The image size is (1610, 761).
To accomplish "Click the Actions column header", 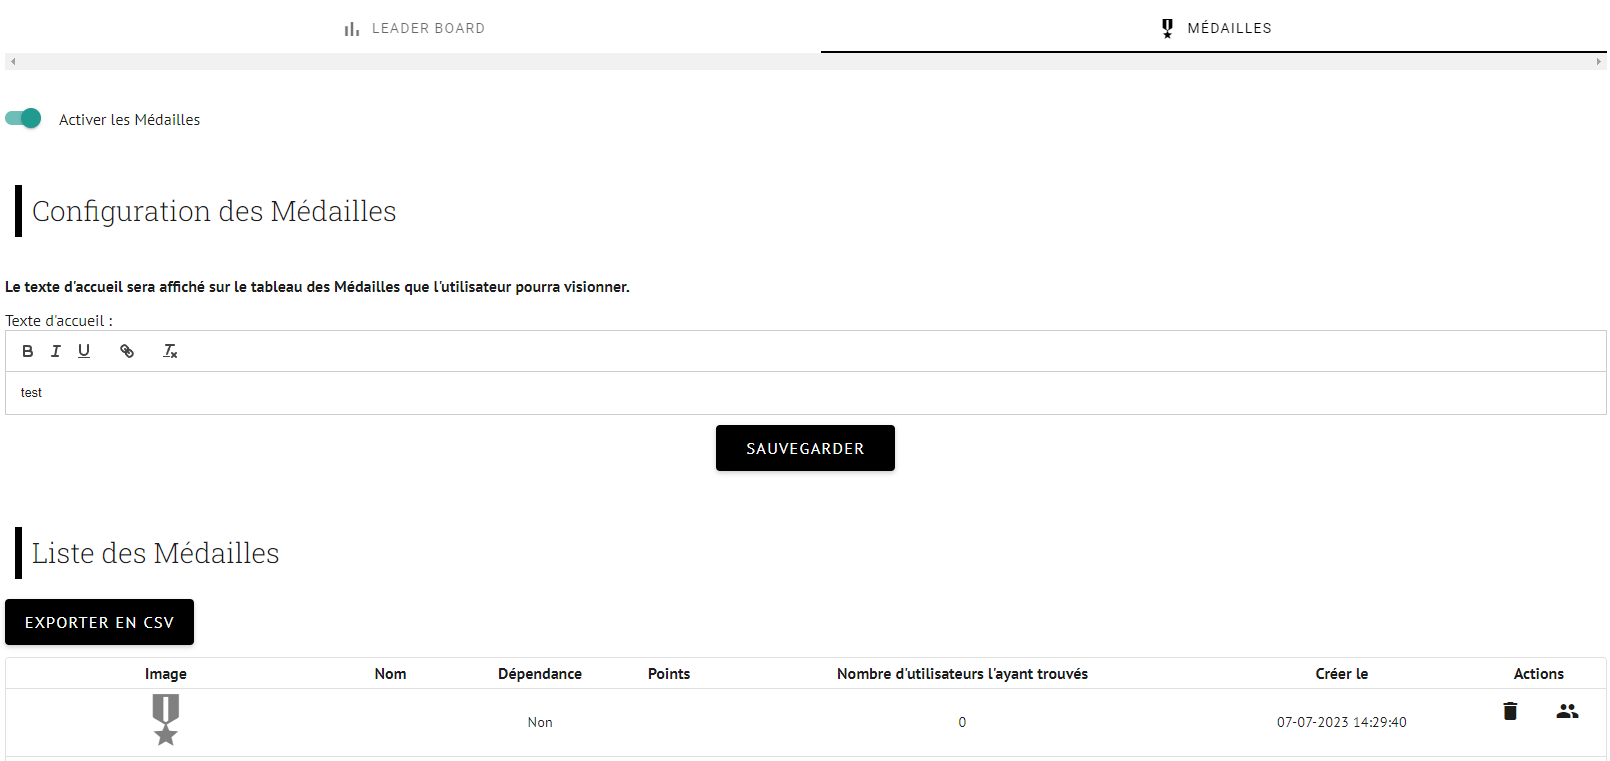I will [1539, 674].
